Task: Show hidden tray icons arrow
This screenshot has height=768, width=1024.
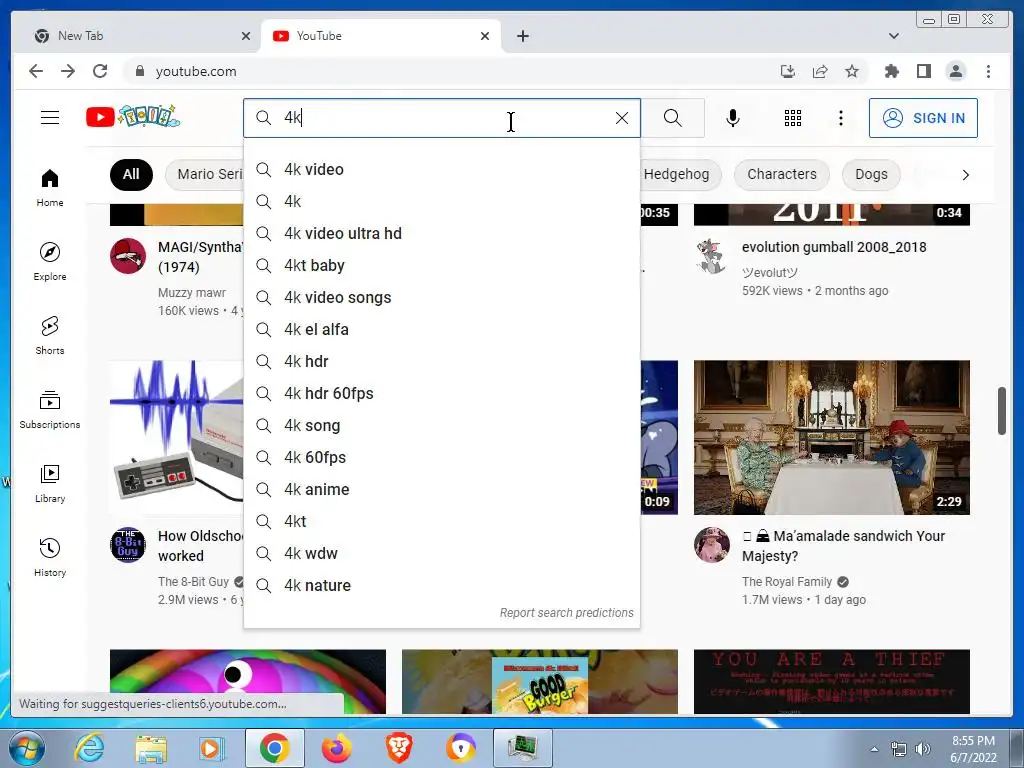Action: [x=874, y=749]
